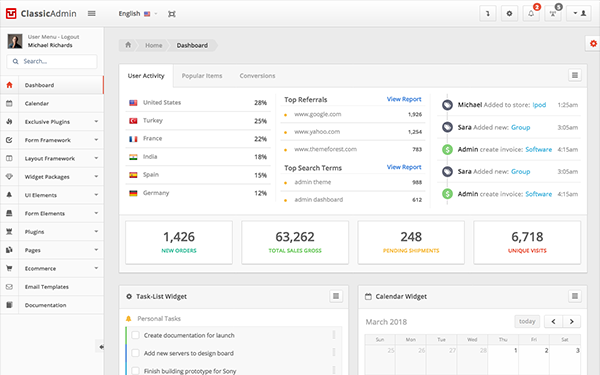Check 'Finish building prototype for Sony' task
600x375 pixels.
tap(135, 370)
